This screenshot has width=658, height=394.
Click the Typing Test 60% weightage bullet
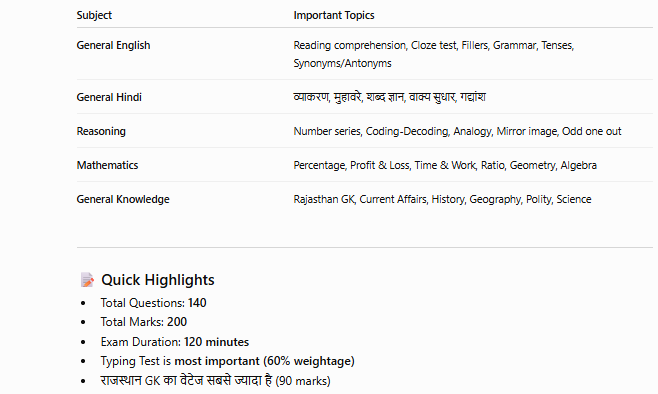click(x=227, y=361)
